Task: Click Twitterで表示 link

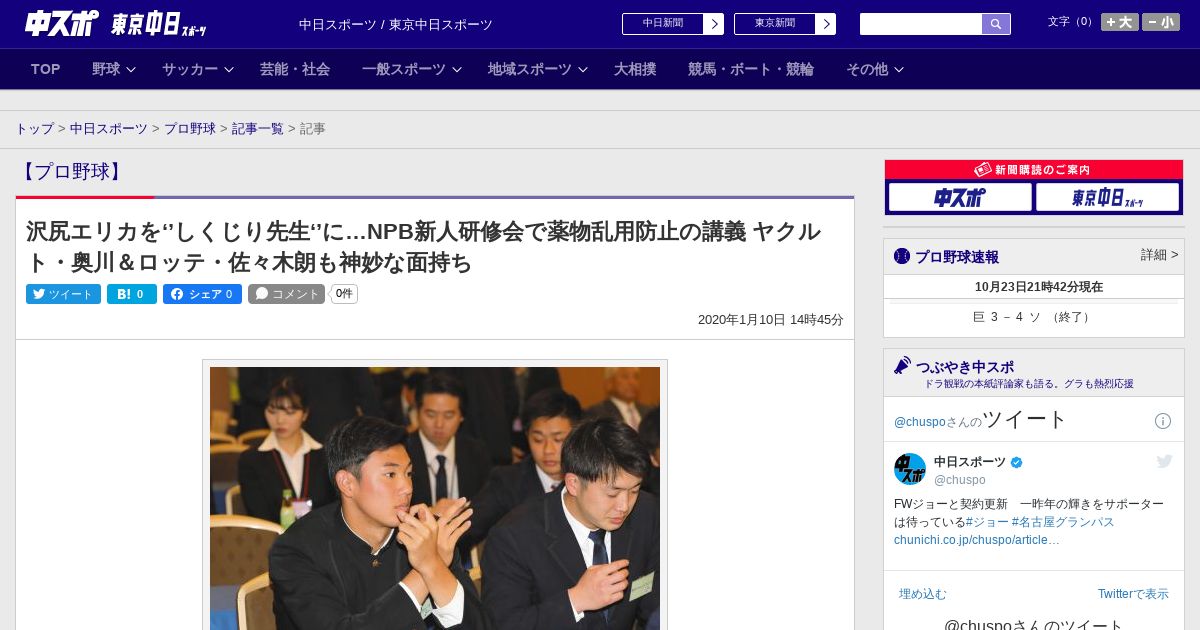Action: (1133, 594)
